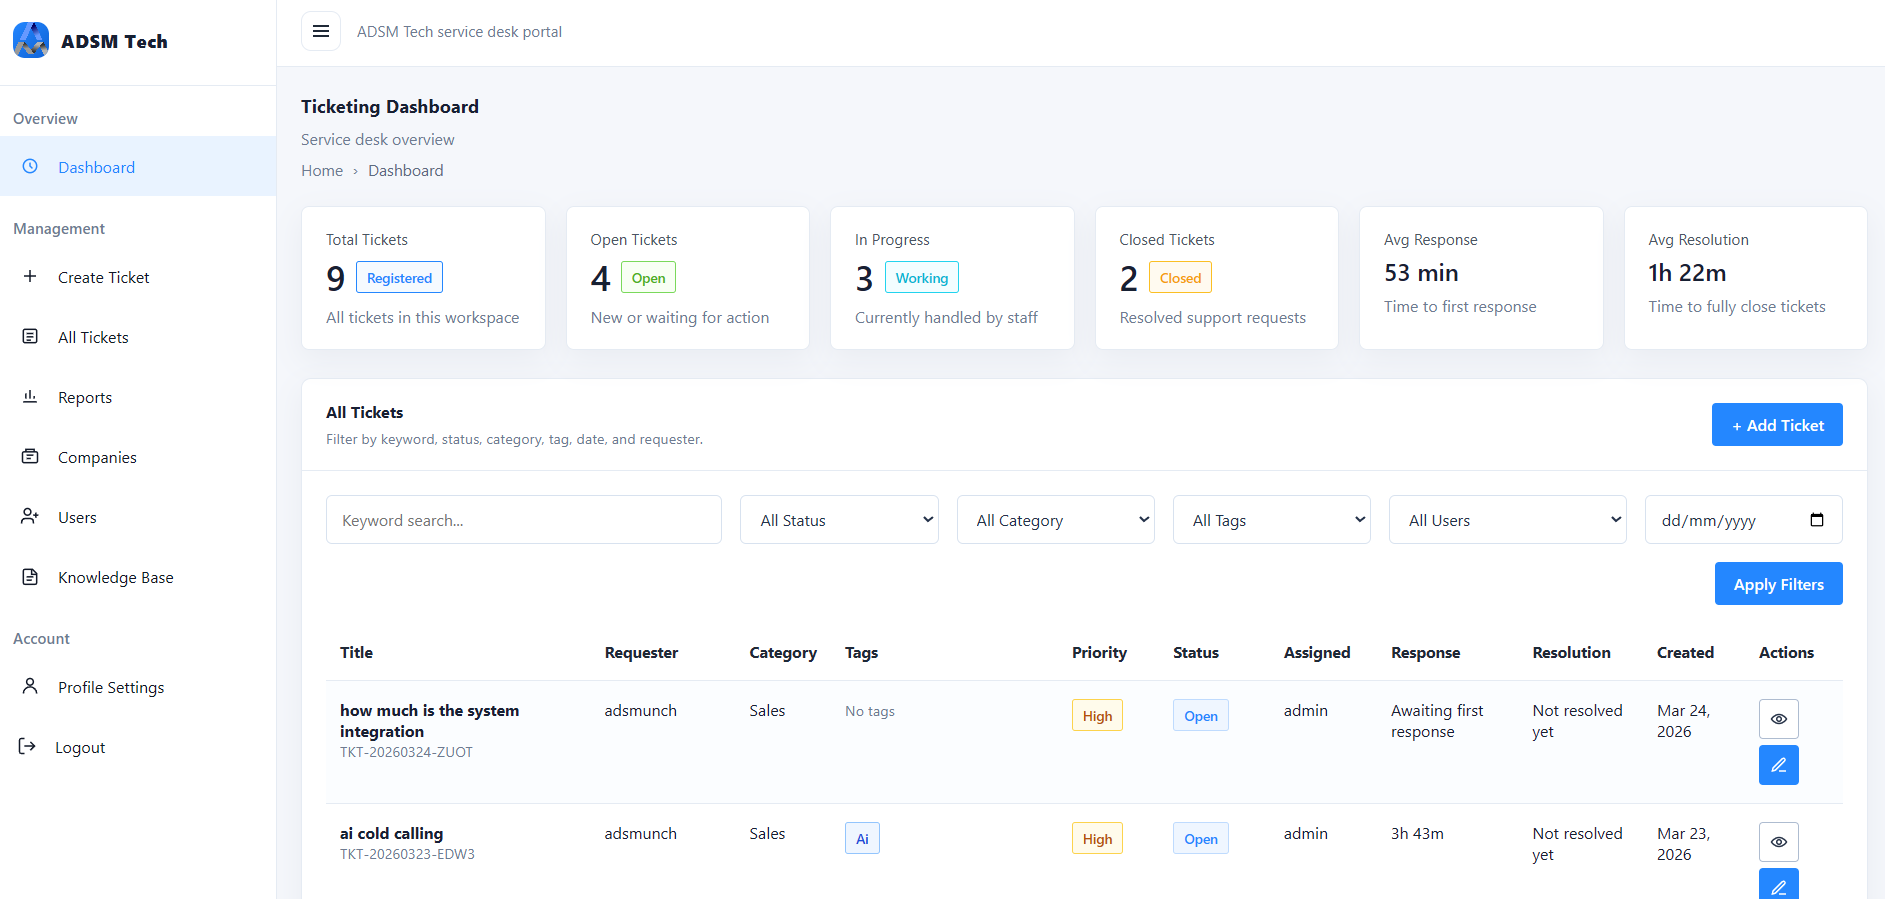View the system integration ticket via eye icon
This screenshot has width=1885, height=899.
tap(1778, 719)
